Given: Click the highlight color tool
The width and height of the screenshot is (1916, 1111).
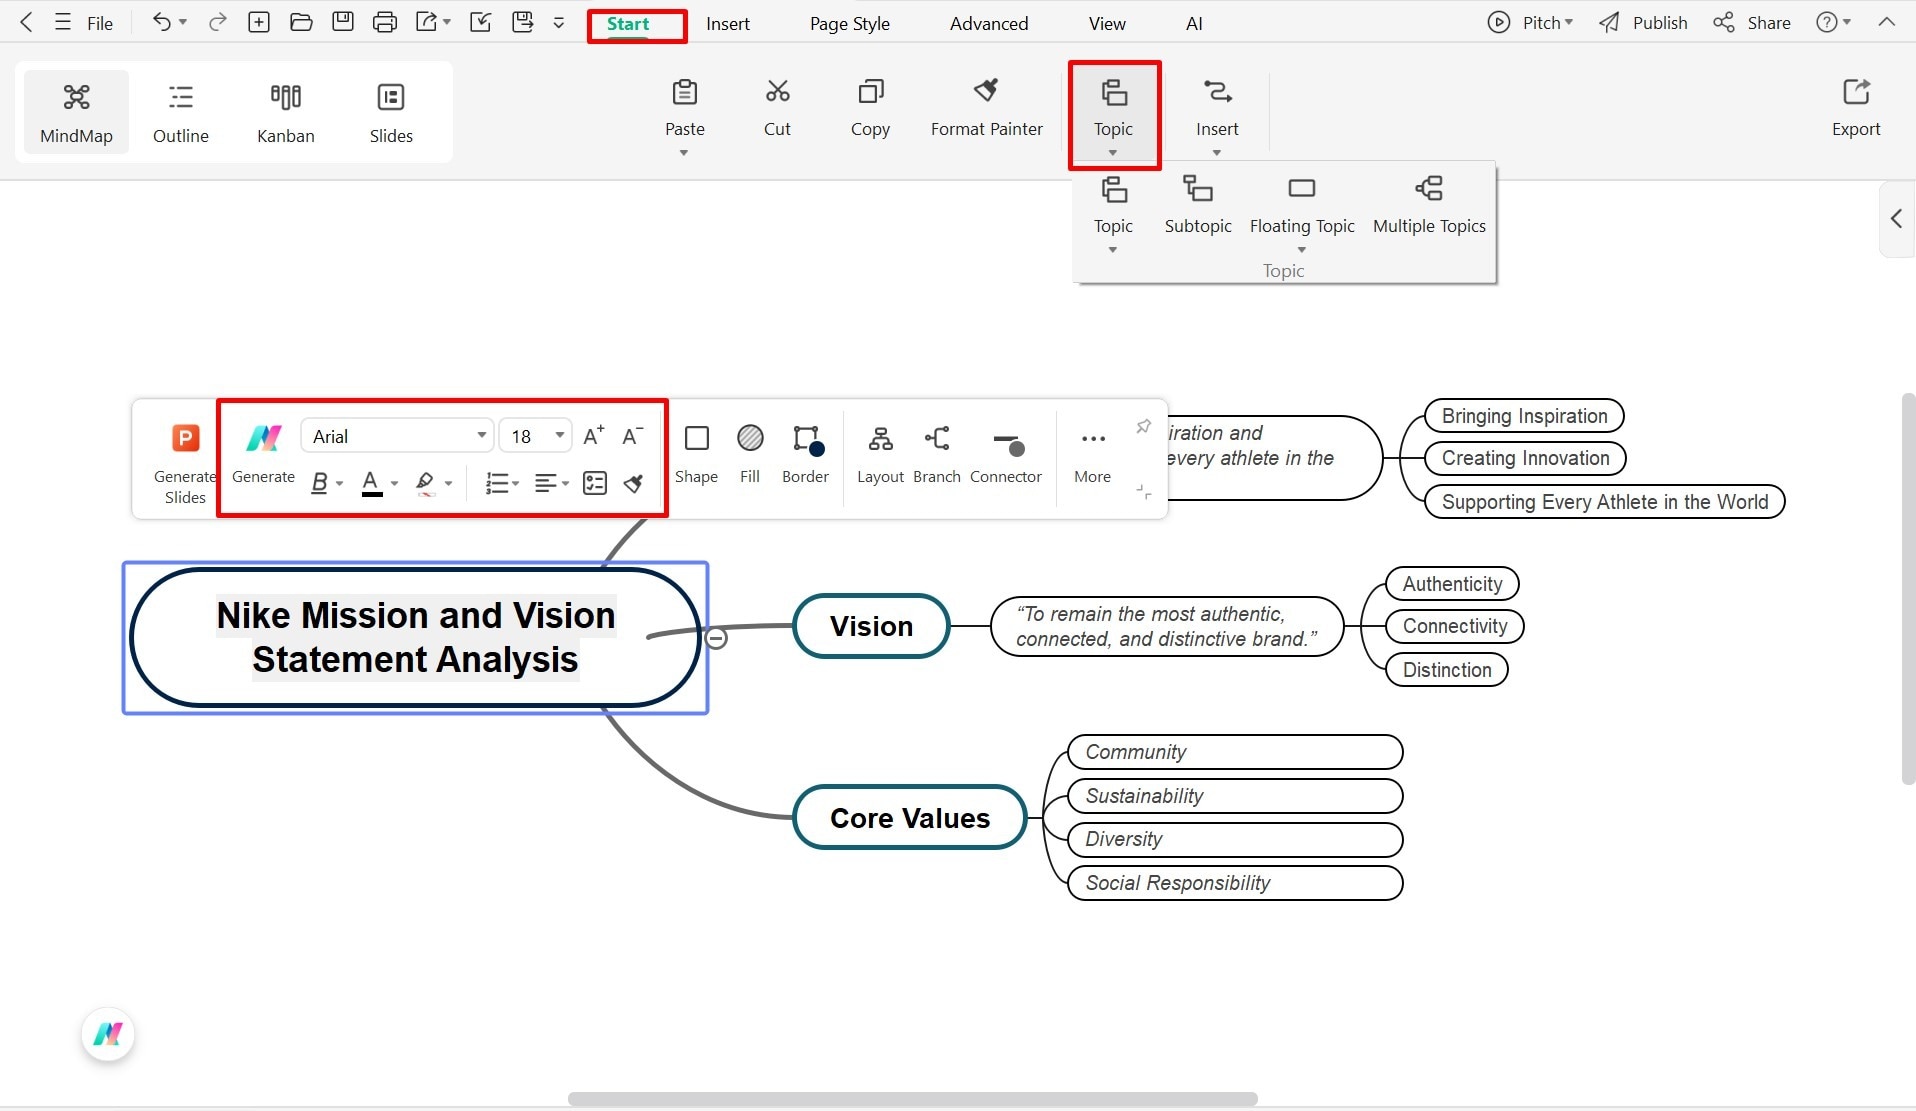Looking at the screenshot, I should coord(425,484).
